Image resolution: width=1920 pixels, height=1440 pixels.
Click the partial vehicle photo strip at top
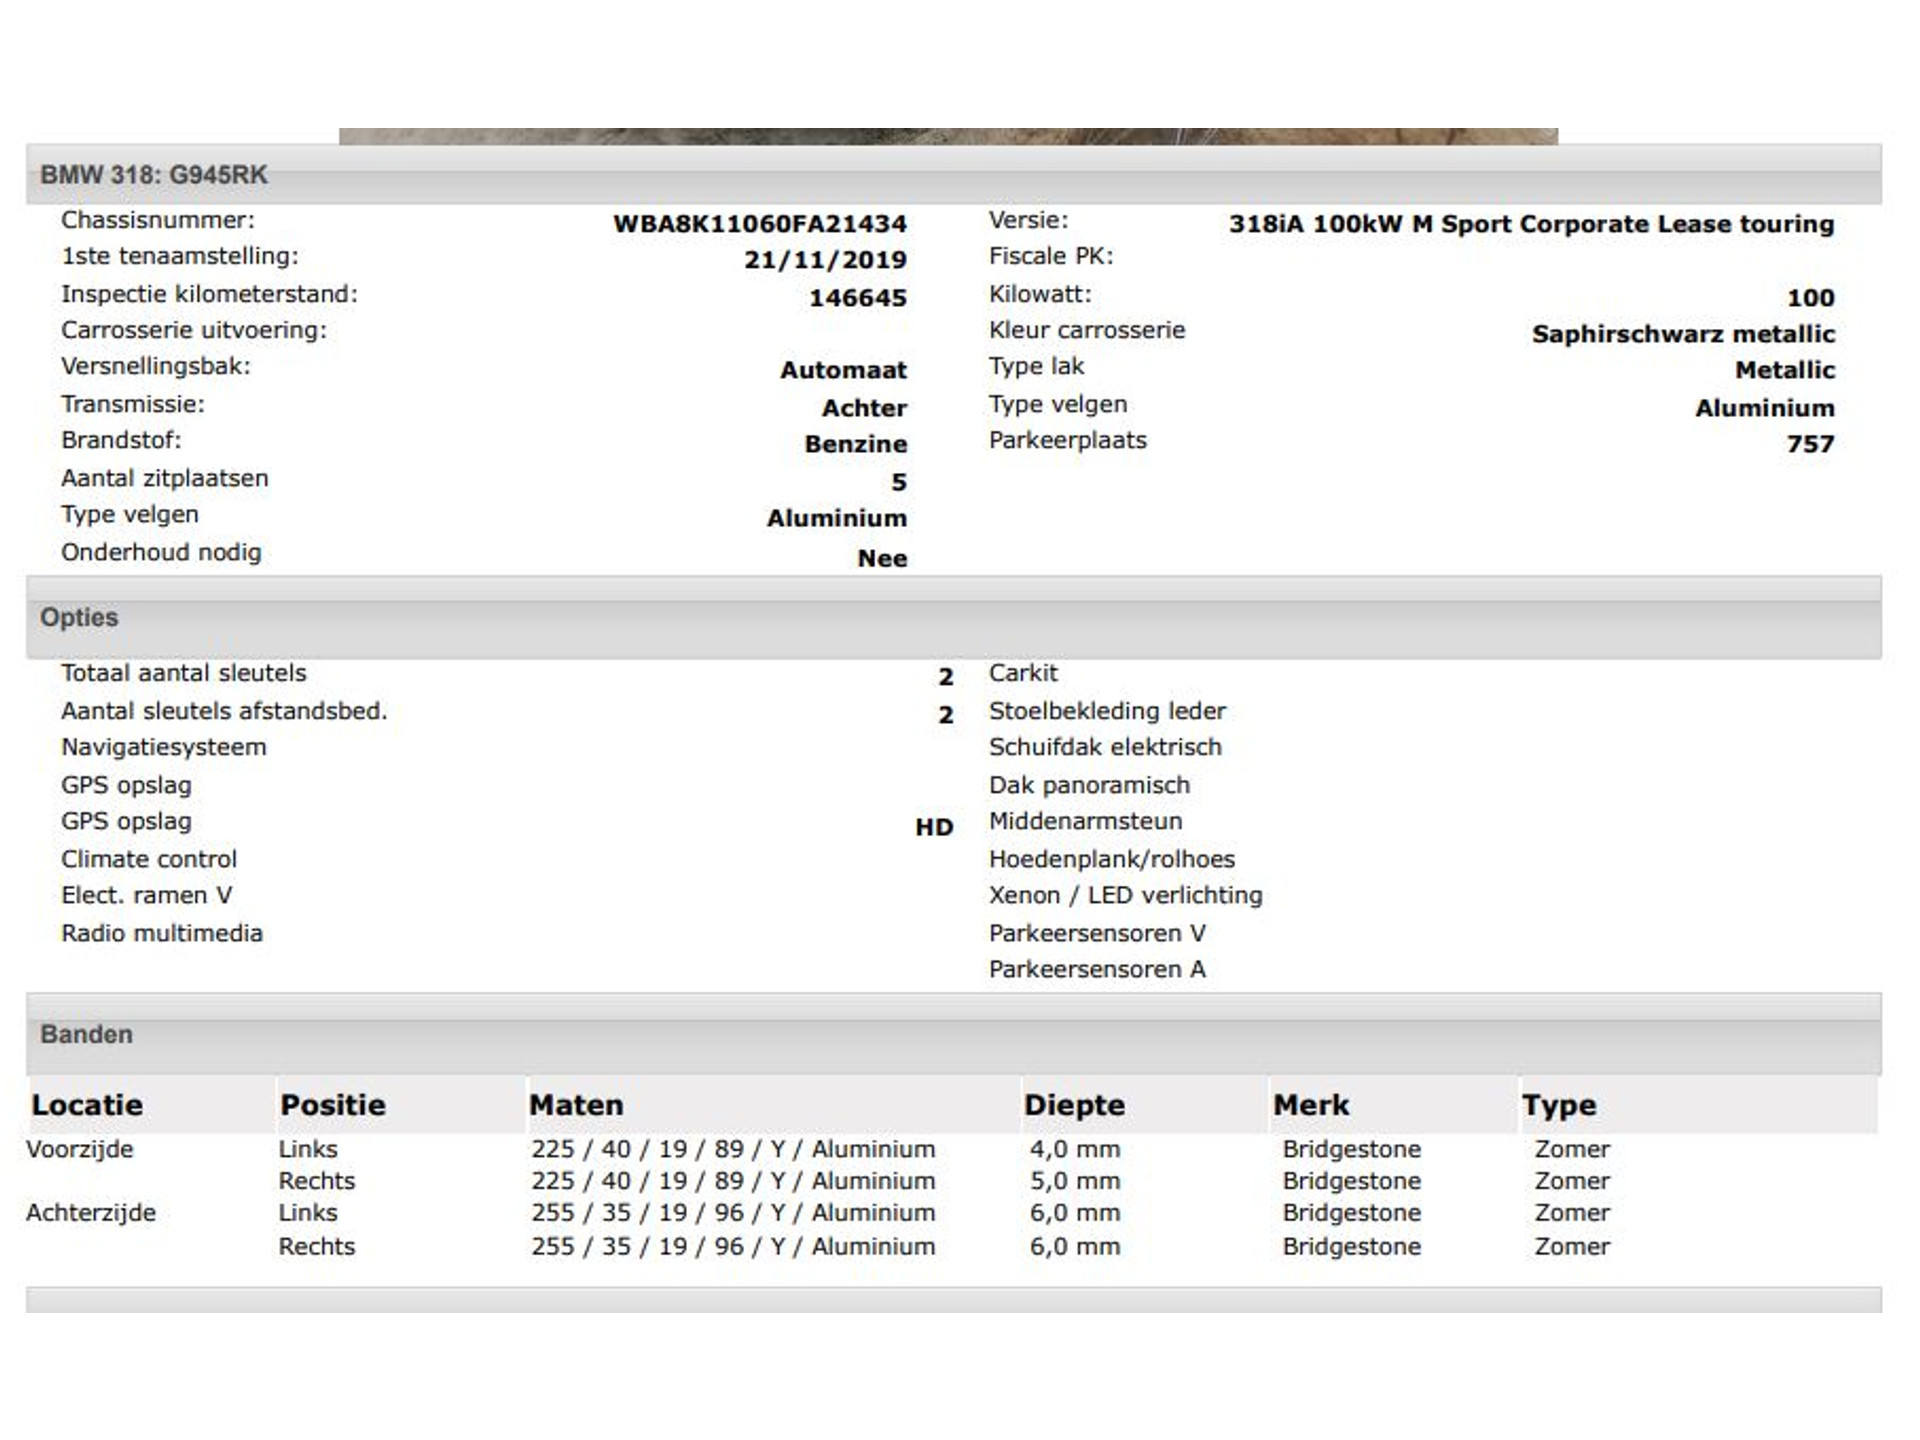[948, 136]
